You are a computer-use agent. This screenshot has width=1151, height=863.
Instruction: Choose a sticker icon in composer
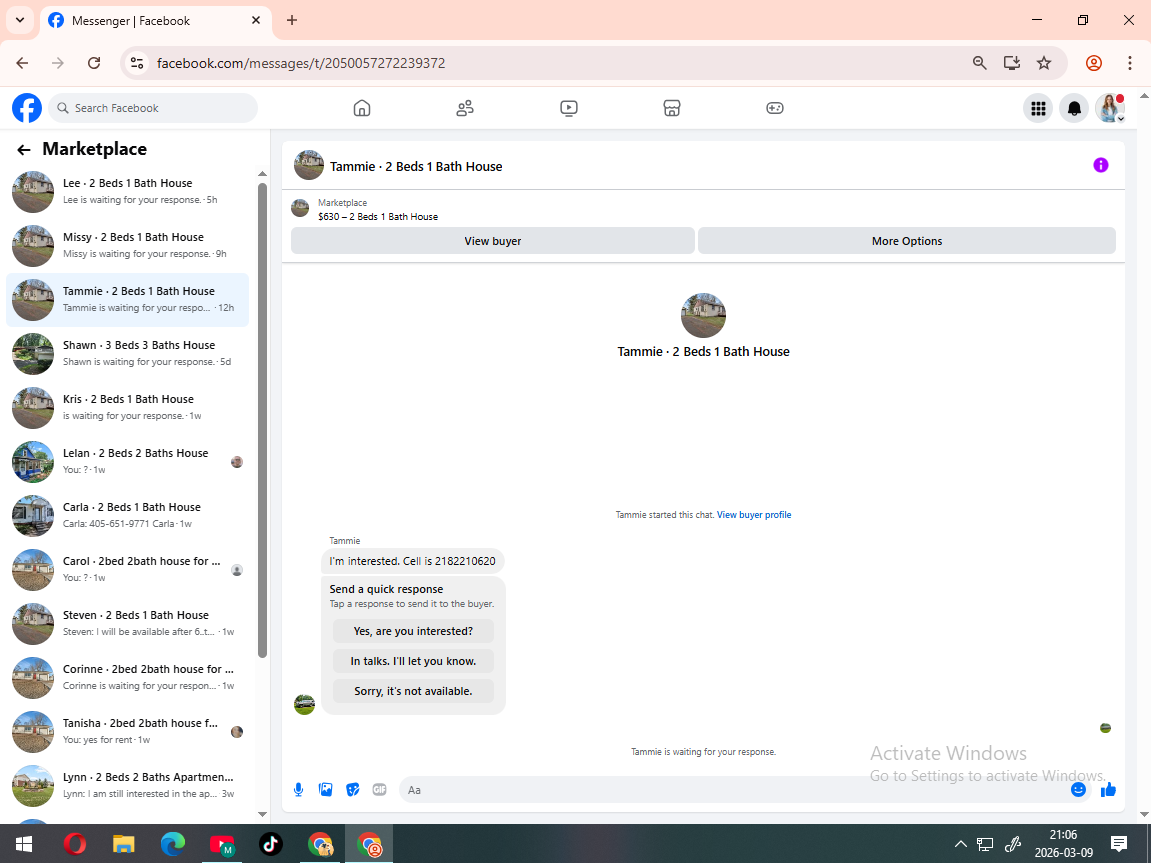pyautogui.click(x=352, y=790)
